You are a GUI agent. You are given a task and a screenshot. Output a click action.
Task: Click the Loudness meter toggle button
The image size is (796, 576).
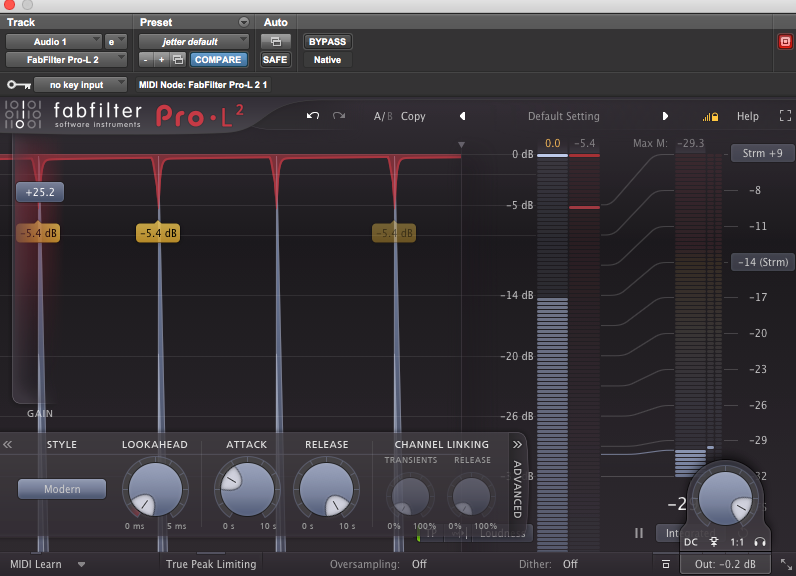coord(502,533)
